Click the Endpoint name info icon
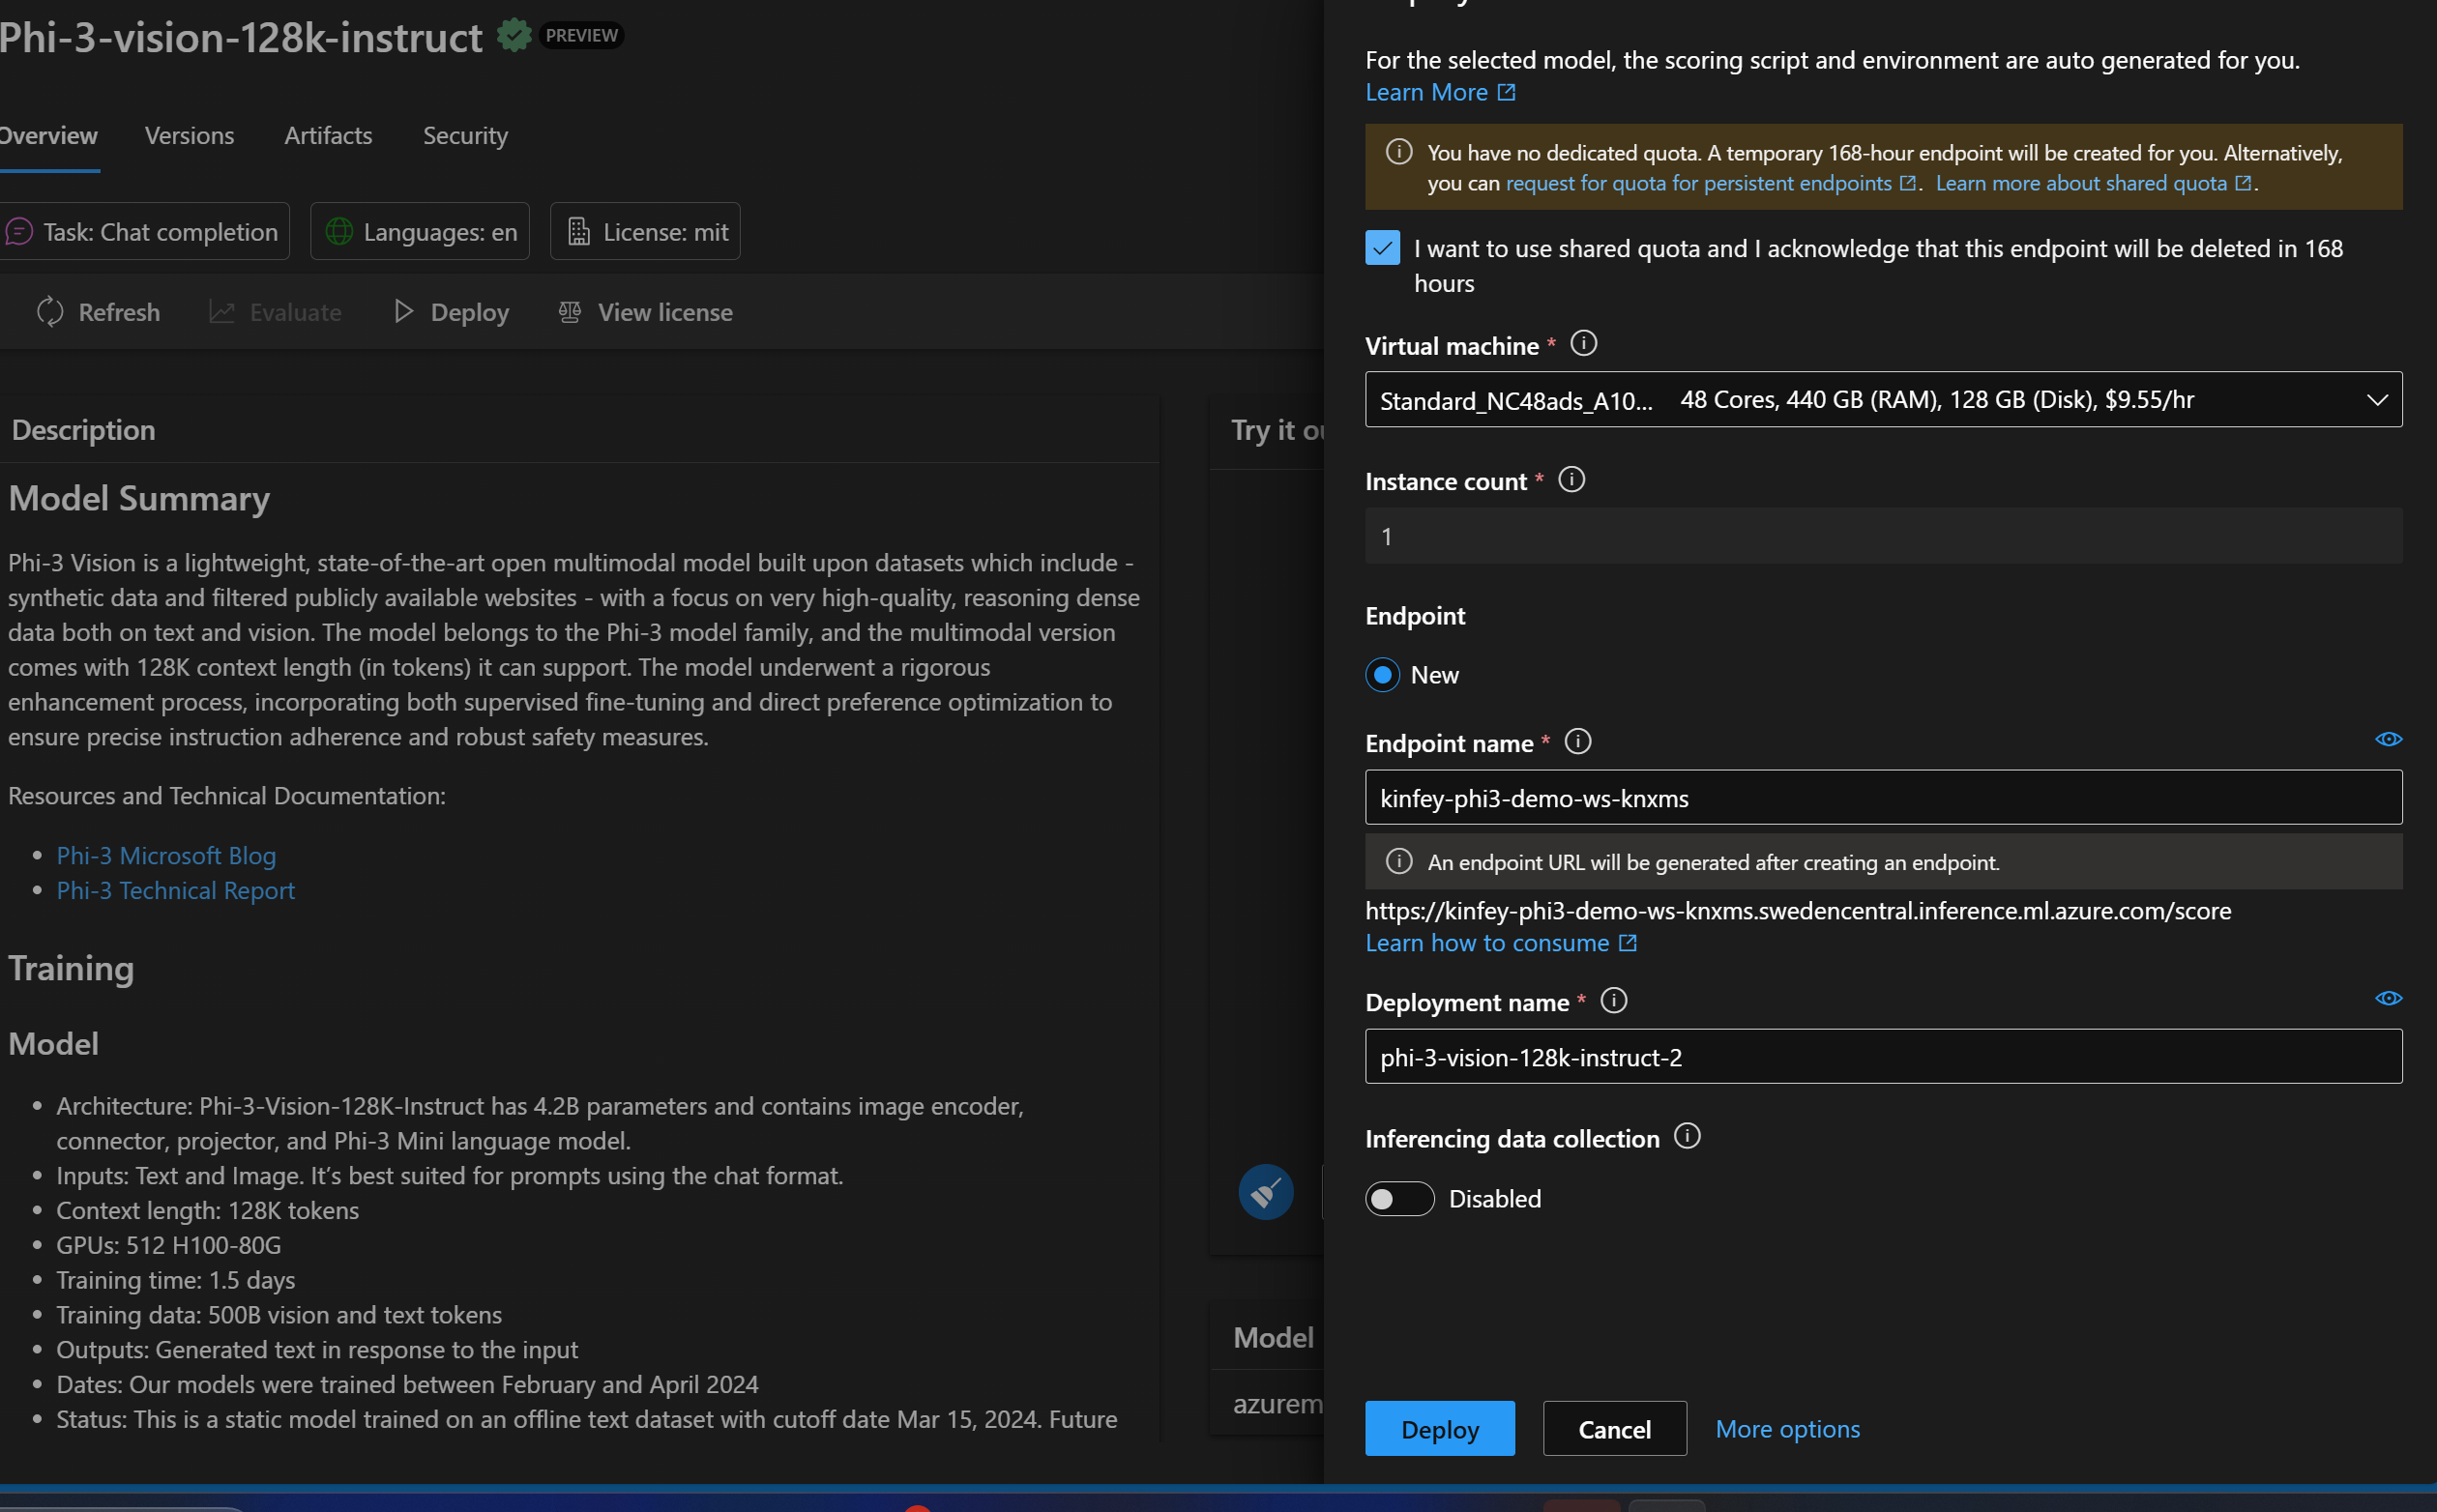Screen dimensions: 2437x1512 coord(1578,742)
